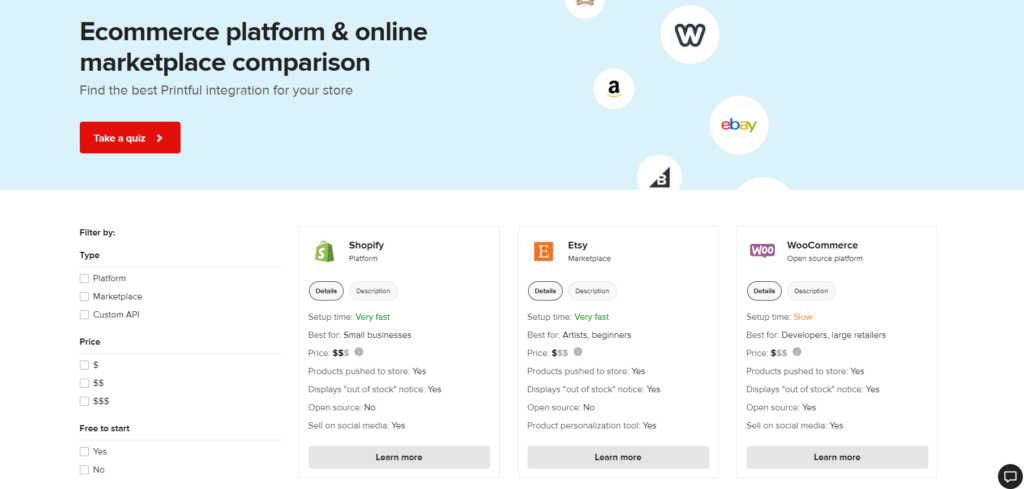
Task: Click the Shopify bag logo
Action: click(324, 251)
